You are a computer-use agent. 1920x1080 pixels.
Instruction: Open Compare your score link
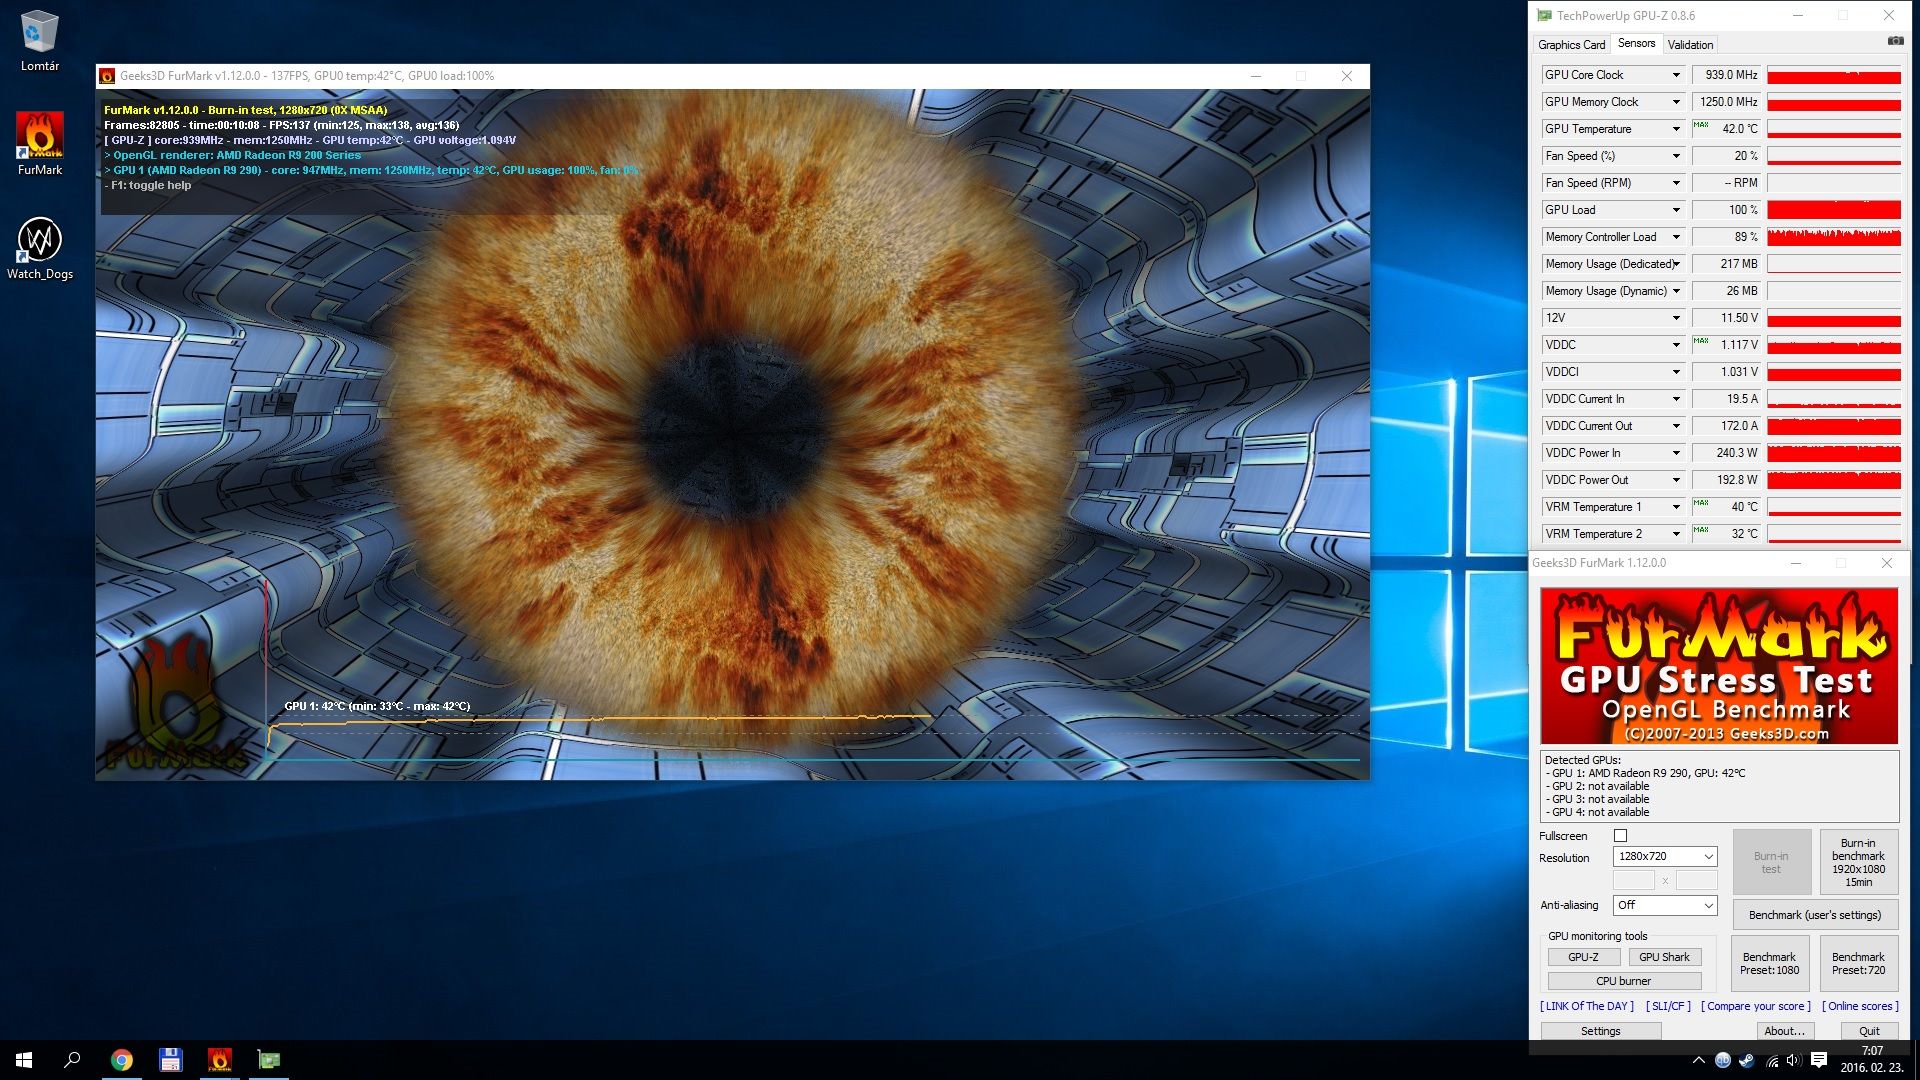(1755, 1006)
